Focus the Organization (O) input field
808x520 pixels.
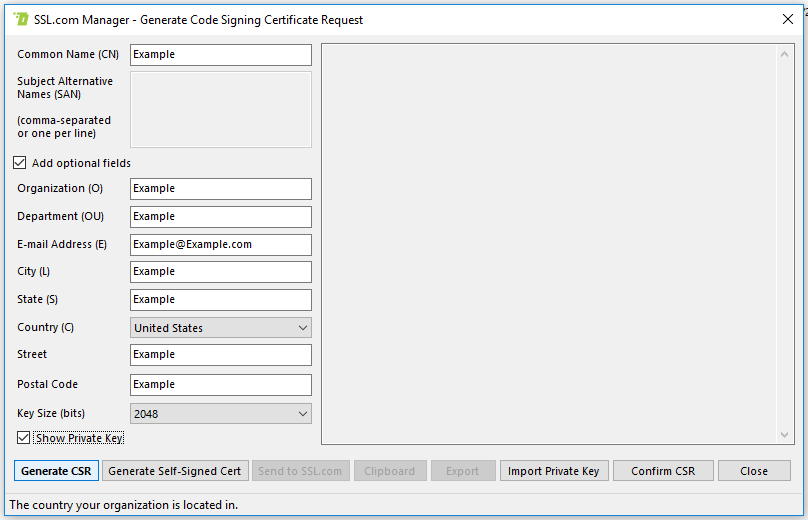click(x=221, y=189)
